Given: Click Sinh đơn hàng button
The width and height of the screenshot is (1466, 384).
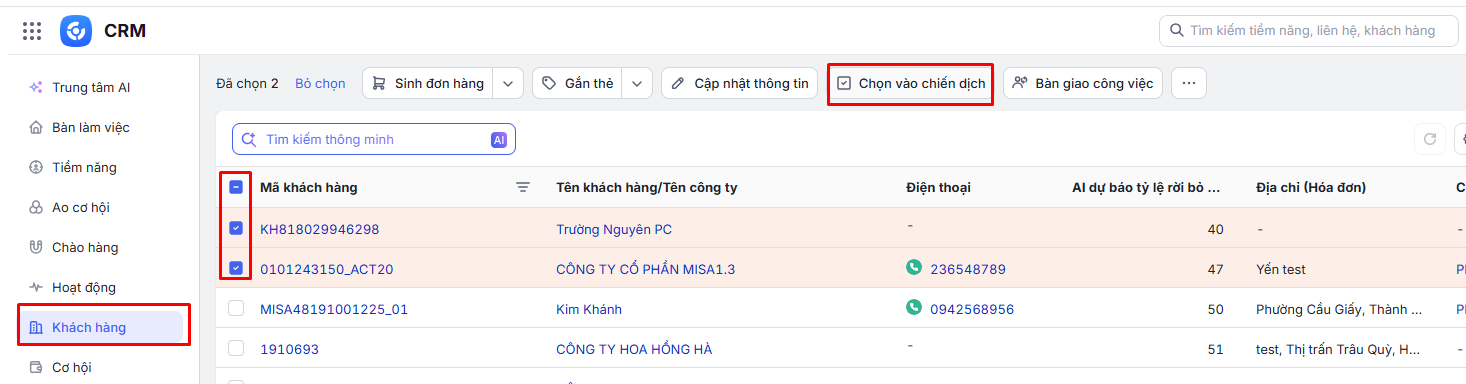Looking at the screenshot, I should click(428, 83).
